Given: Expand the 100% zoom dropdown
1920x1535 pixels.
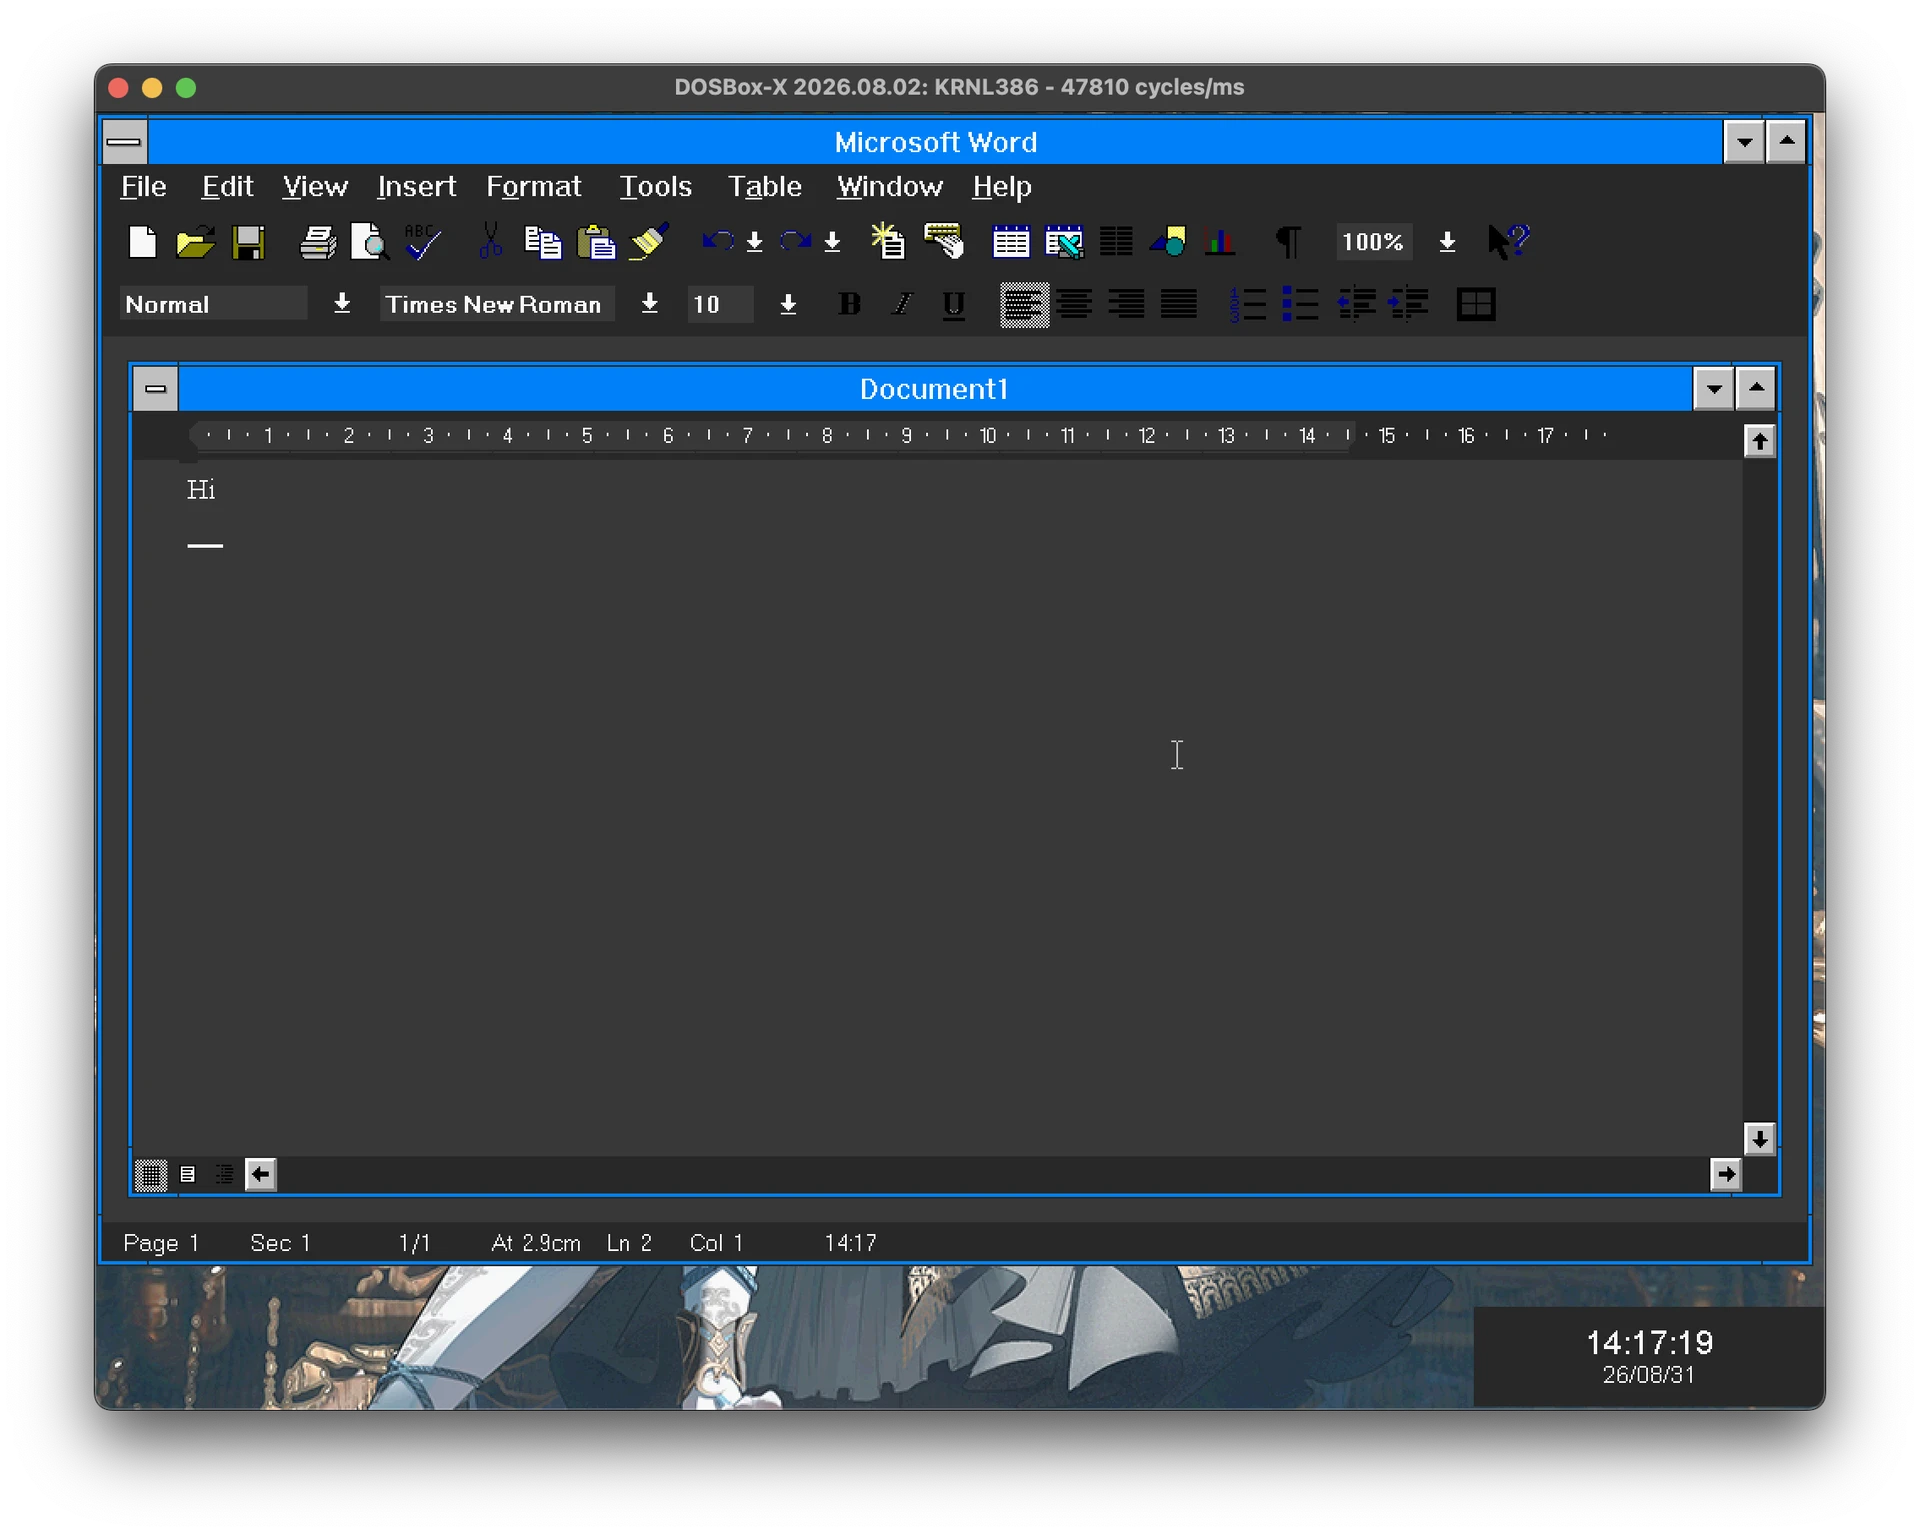Looking at the screenshot, I should tap(1447, 242).
